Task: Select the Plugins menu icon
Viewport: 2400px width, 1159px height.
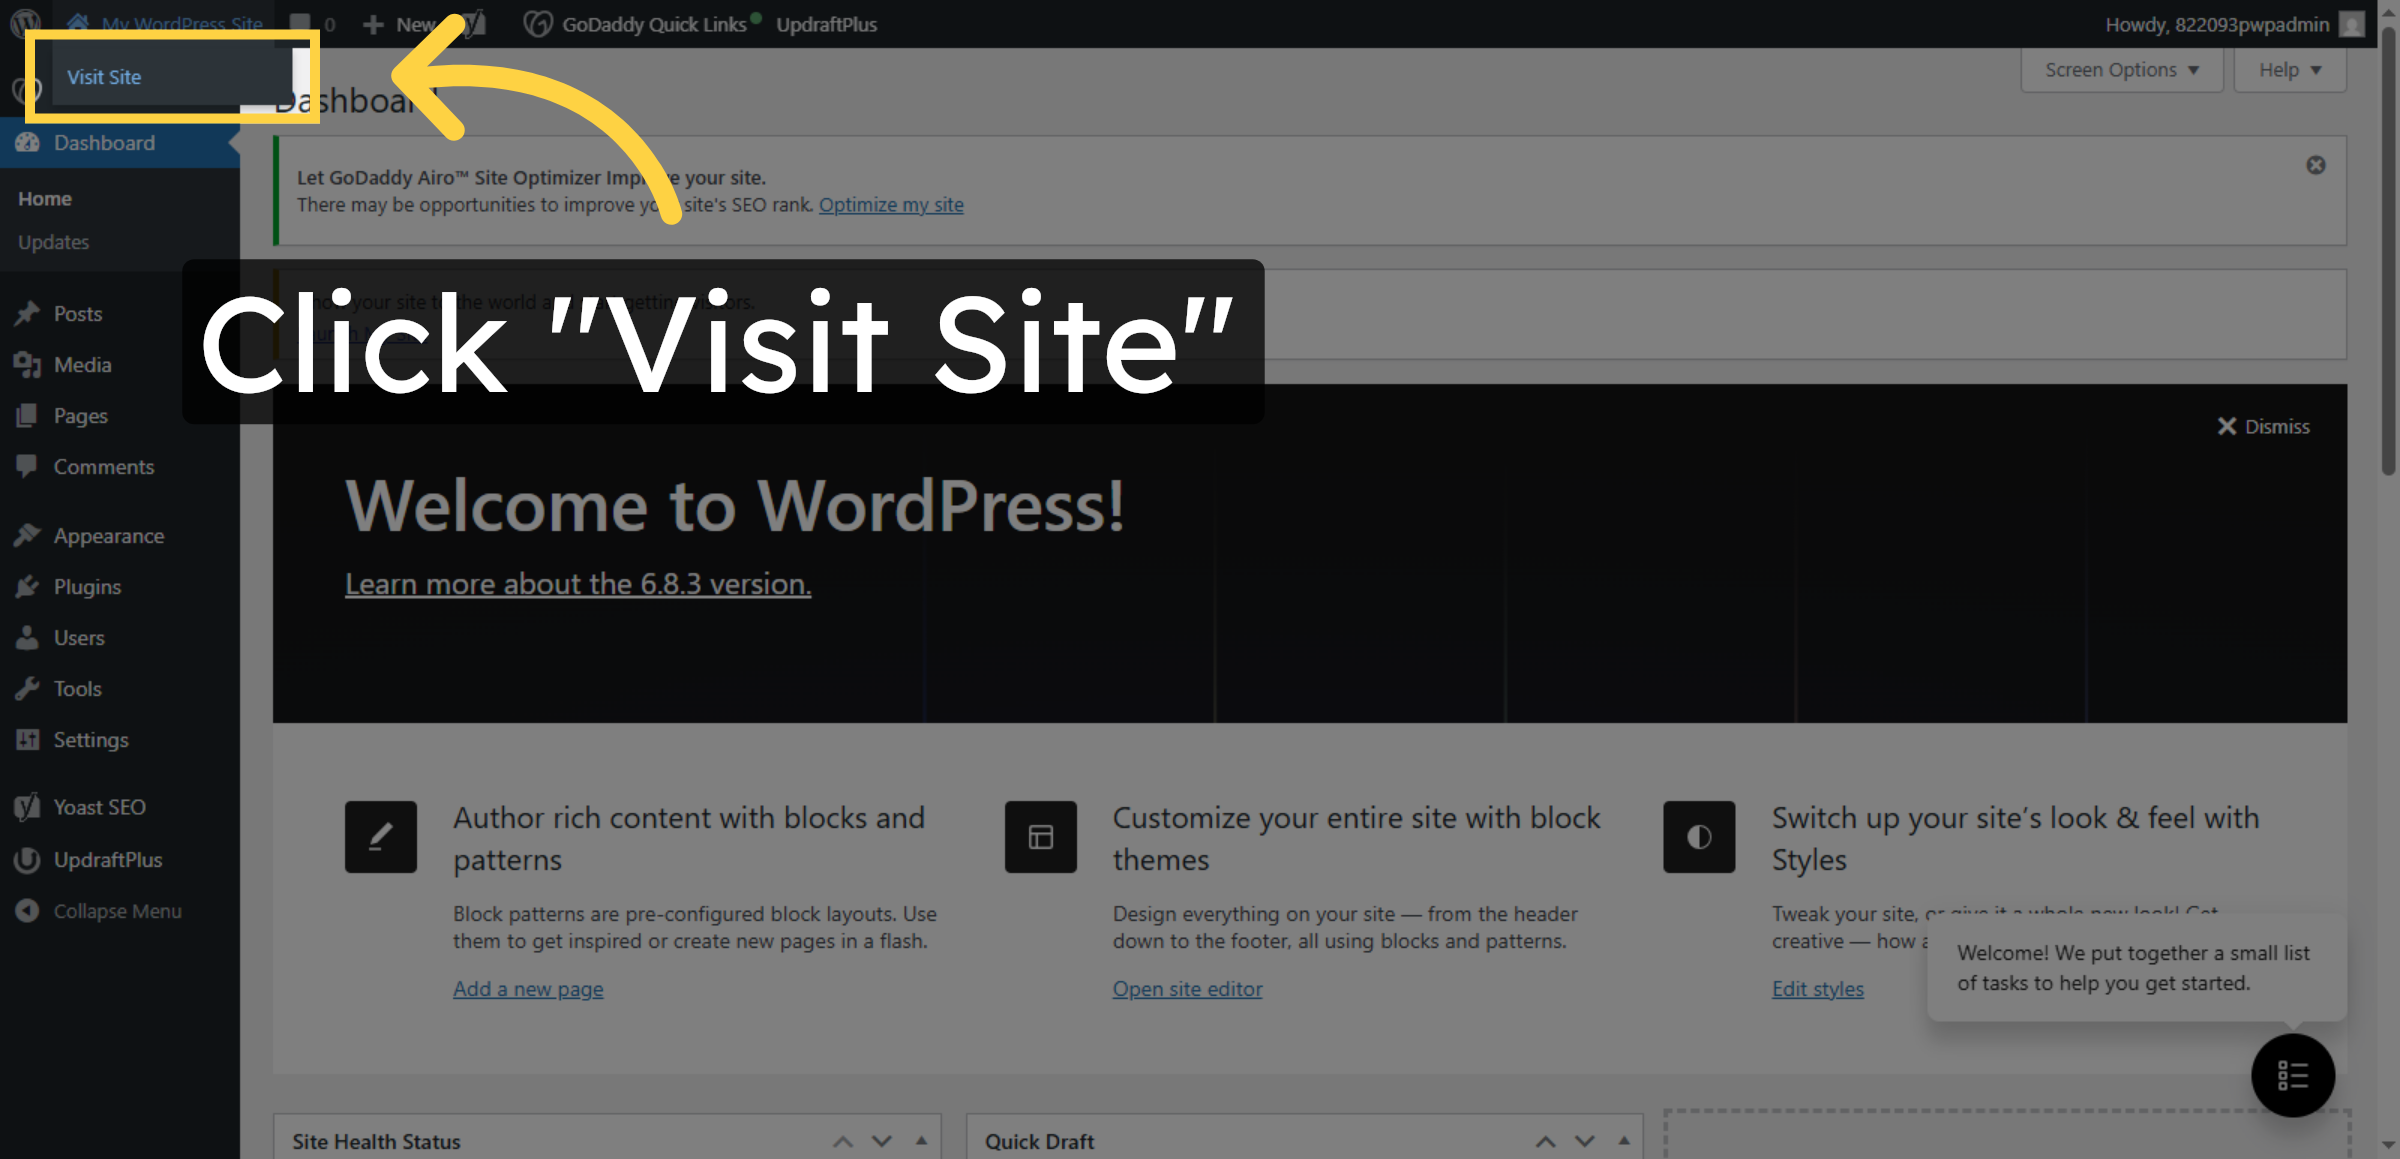Action: (27, 587)
